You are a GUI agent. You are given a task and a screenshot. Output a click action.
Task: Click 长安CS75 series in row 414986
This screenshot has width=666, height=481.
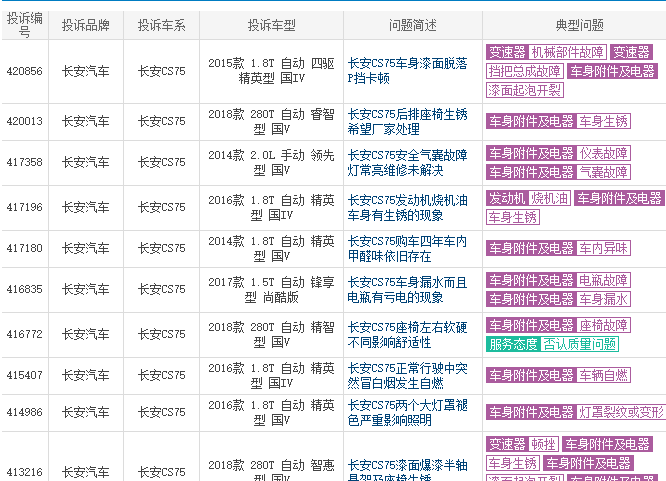(x=161, y=412)
